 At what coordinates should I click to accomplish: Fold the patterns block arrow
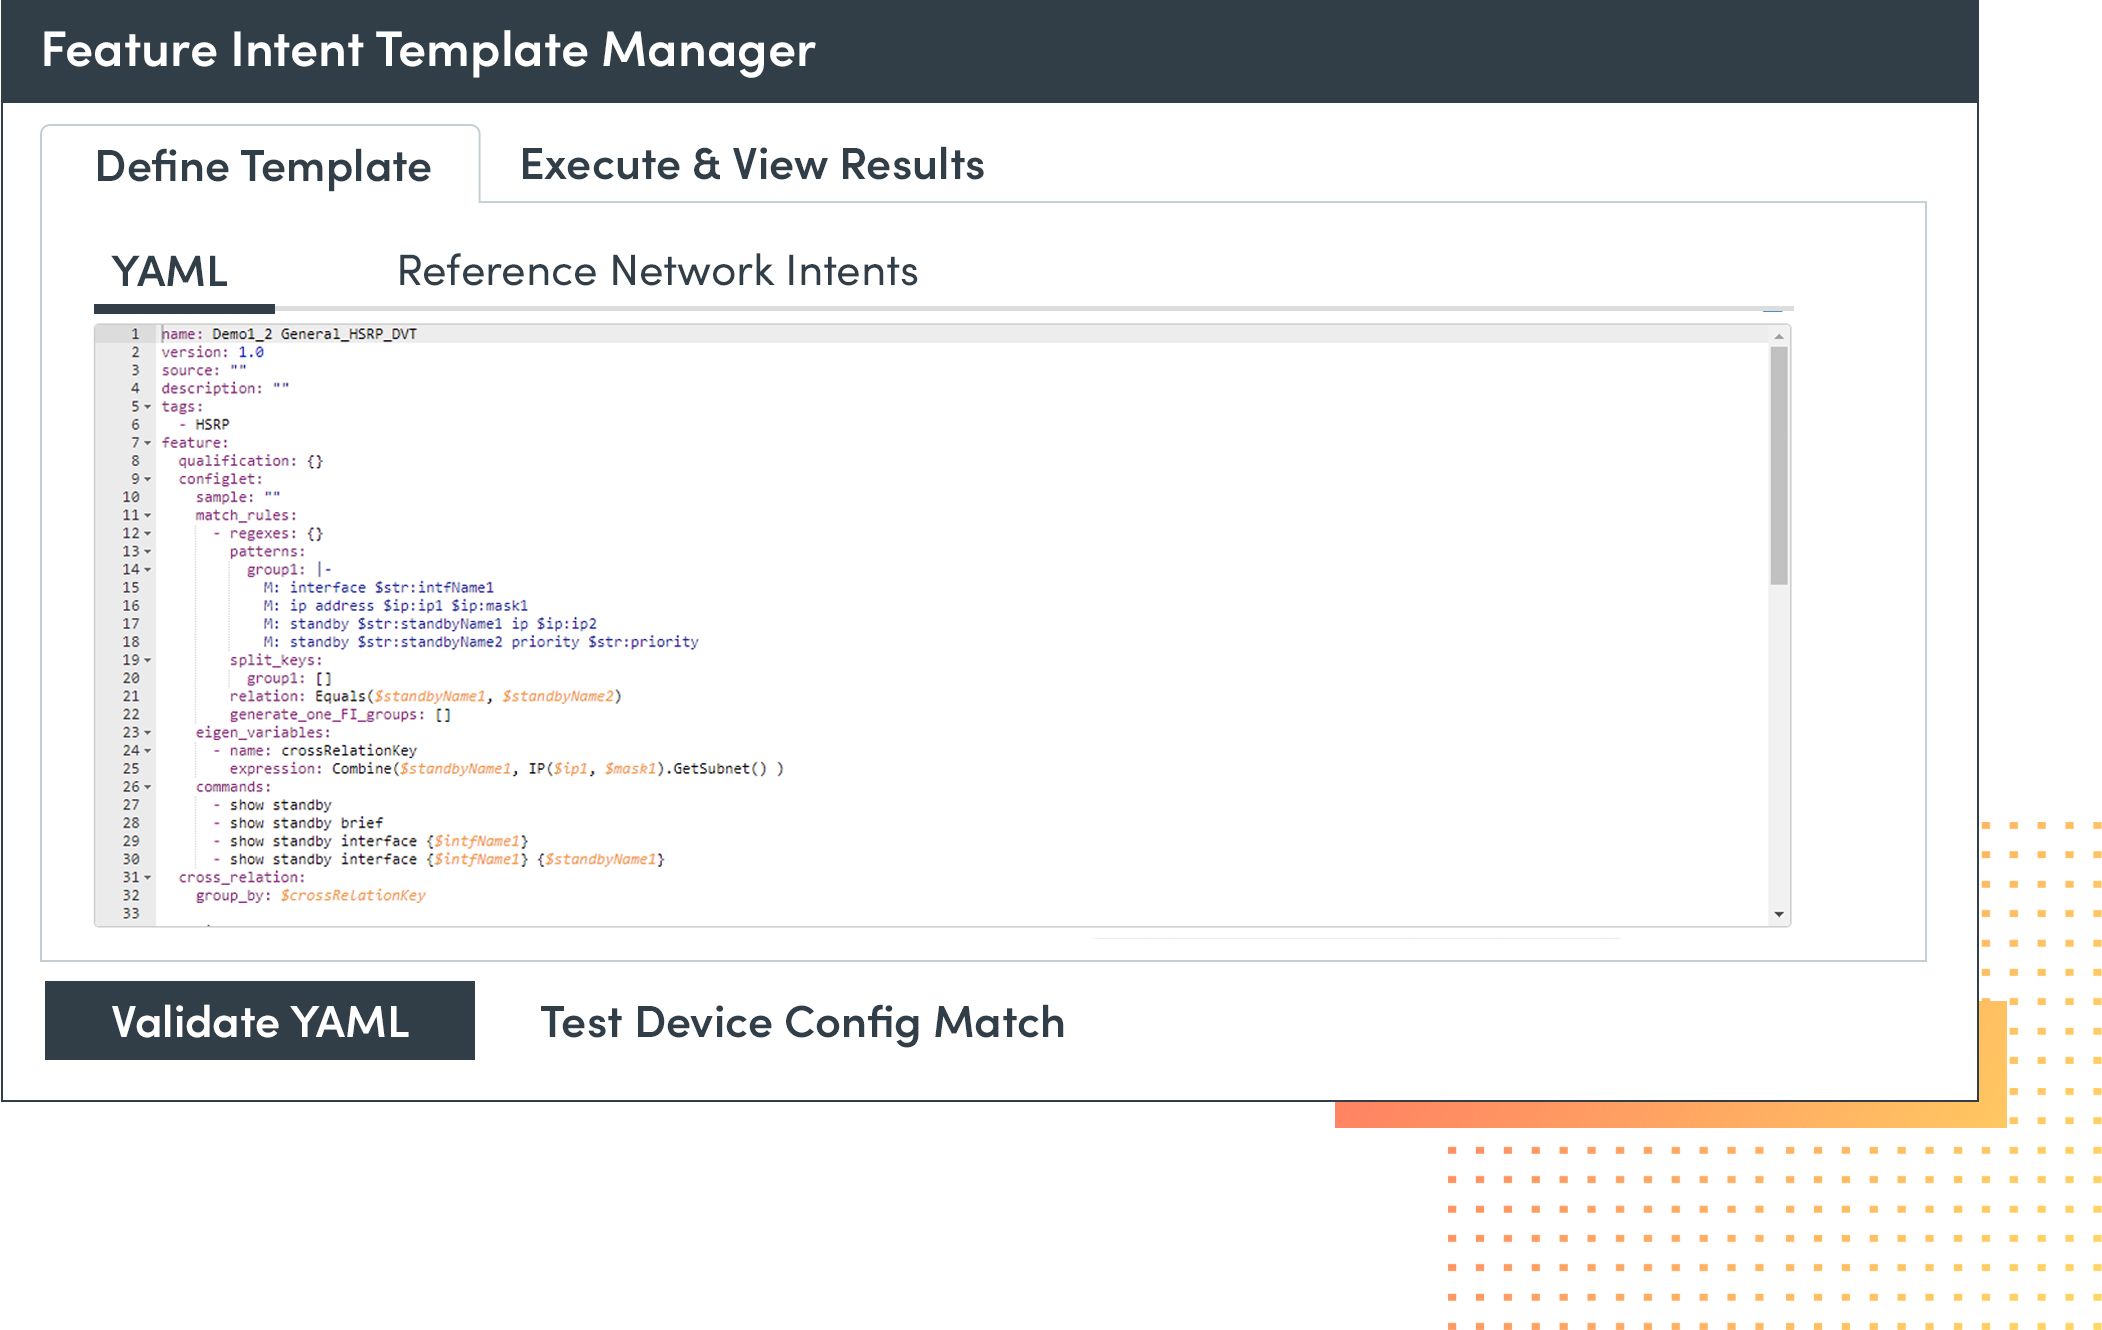148,552
